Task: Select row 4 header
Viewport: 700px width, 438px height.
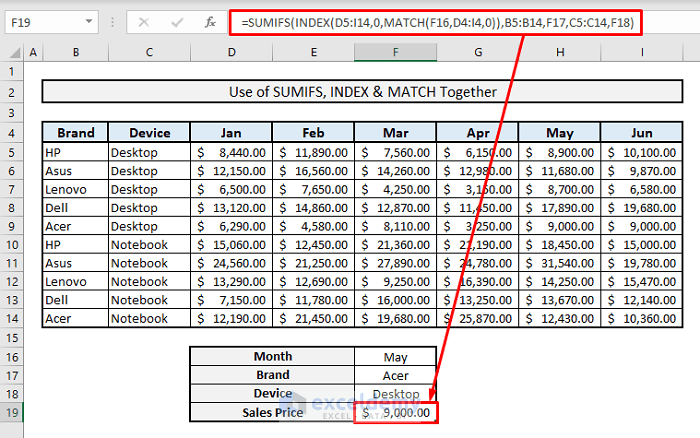Action: pyautogui.click(x=12, y=133)
